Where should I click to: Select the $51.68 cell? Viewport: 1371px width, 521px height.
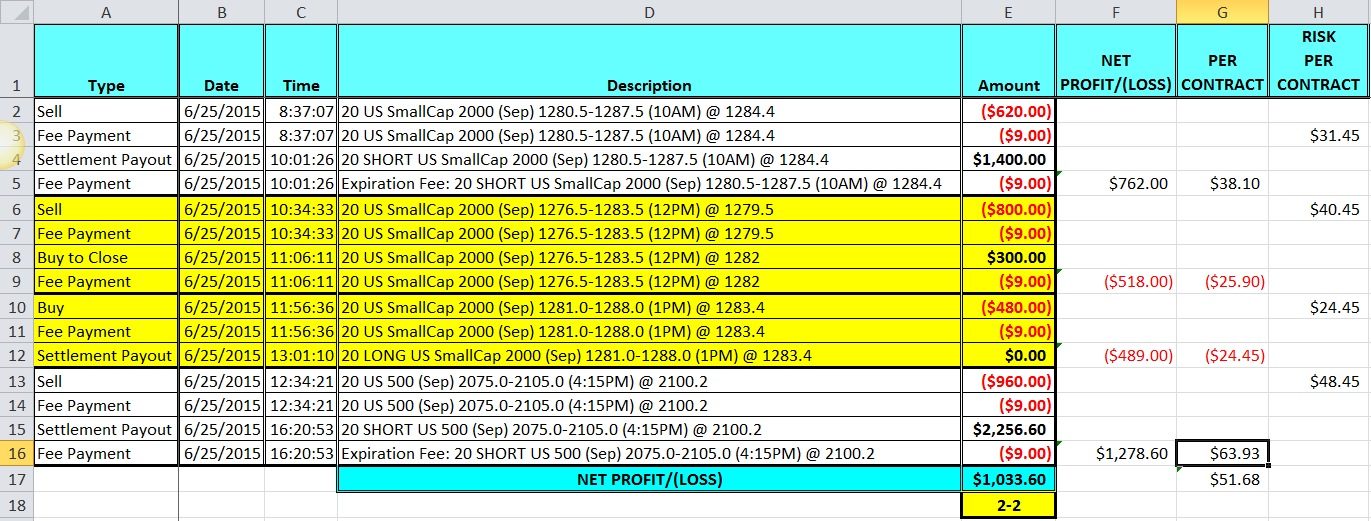coord(1222,479)
